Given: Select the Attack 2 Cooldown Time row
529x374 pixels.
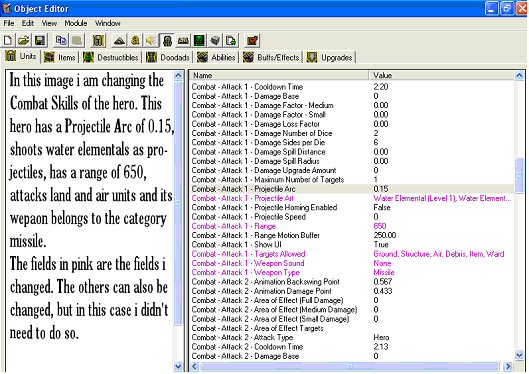Looking at the screenshot, I should [x=352, y=347].
